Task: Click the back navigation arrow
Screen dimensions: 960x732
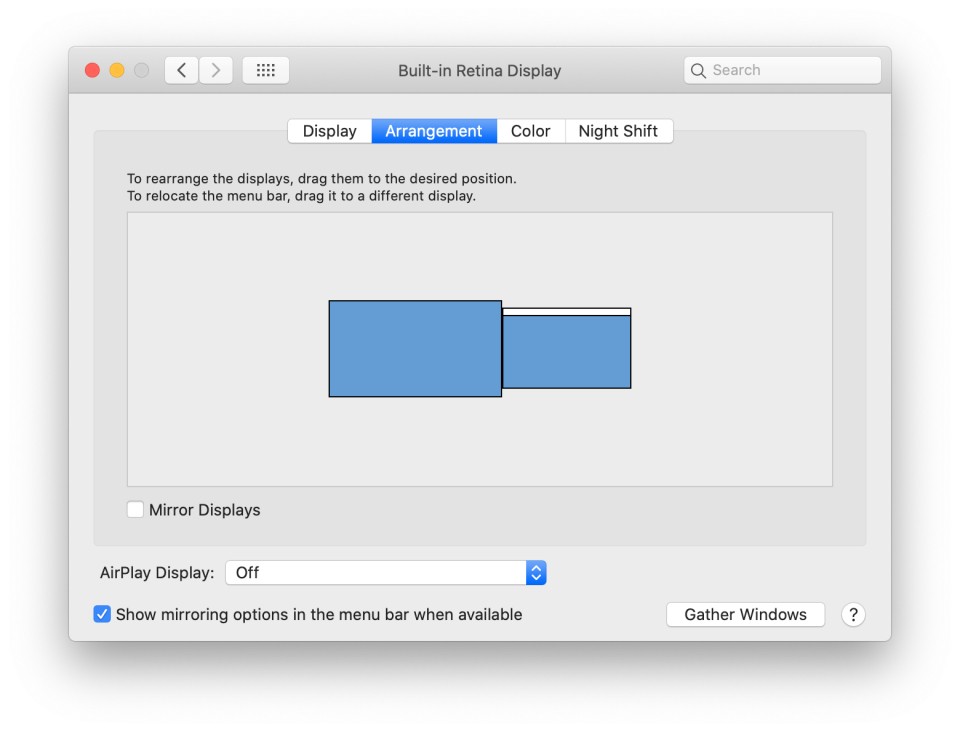Action: pos(181,70)
